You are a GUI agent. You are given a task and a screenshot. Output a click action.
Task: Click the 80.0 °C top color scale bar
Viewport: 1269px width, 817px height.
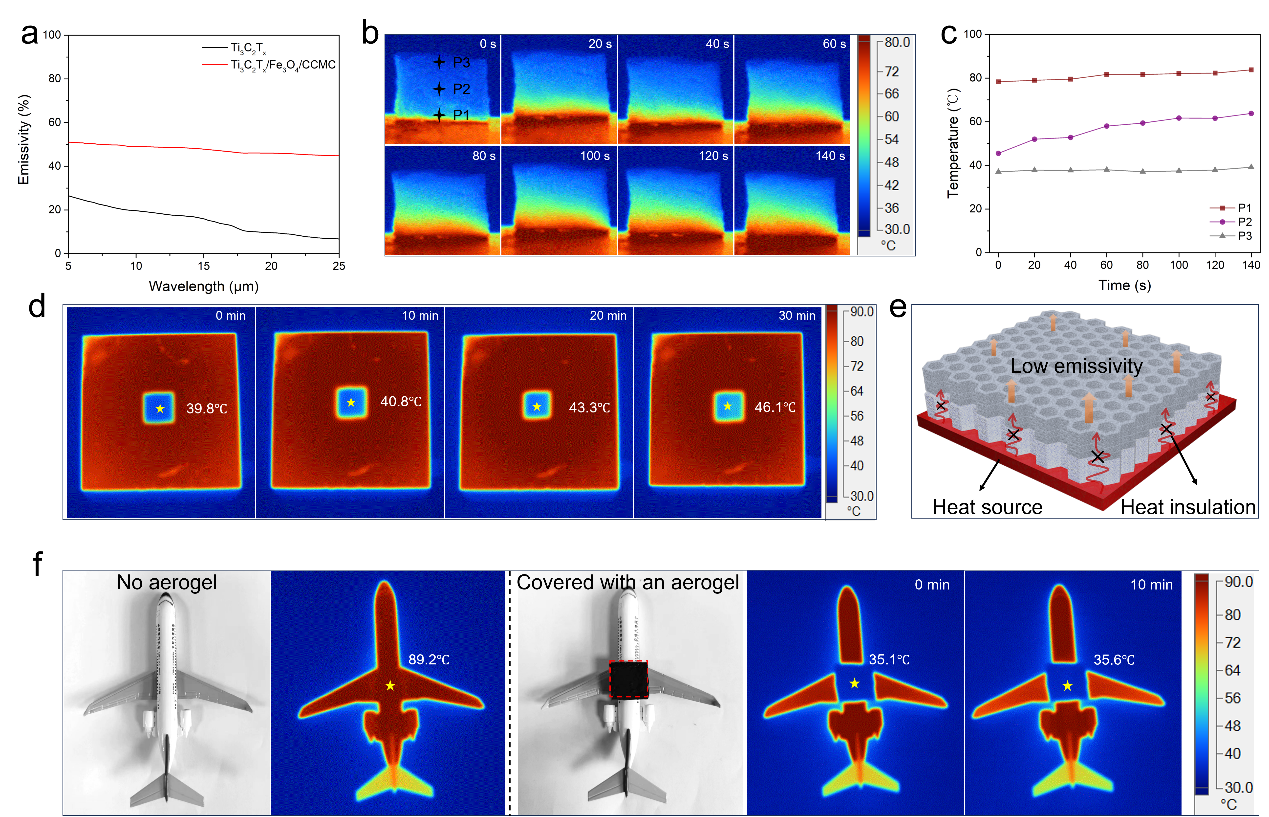coord(863,135)
